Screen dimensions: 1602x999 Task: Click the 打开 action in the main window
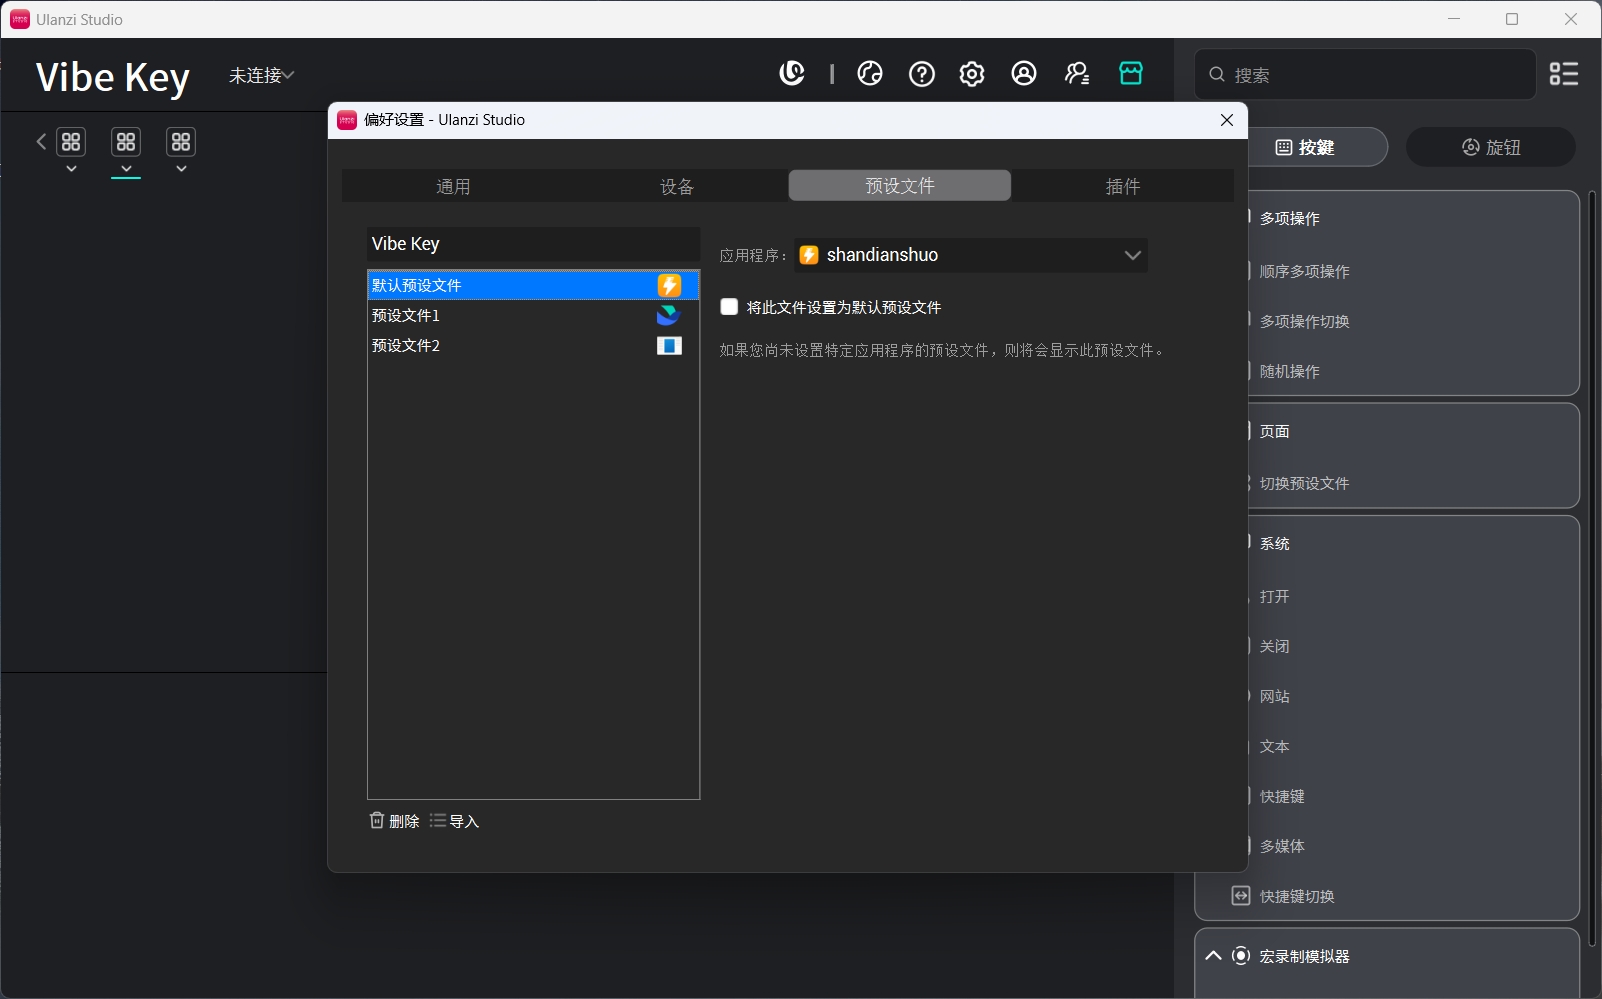tap(1275, 596)
